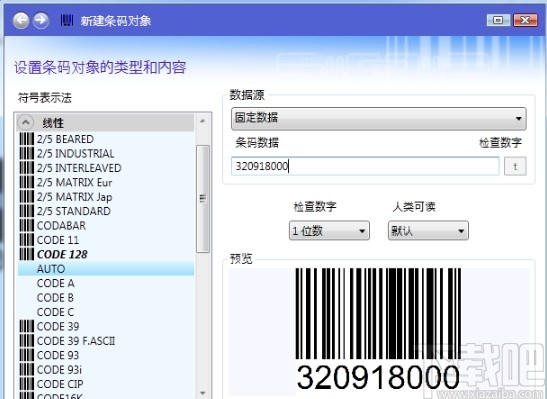Click the 2/5 STANDARD barcode icon
This screenshot has width=547, height=399.
tap(27, 211)
